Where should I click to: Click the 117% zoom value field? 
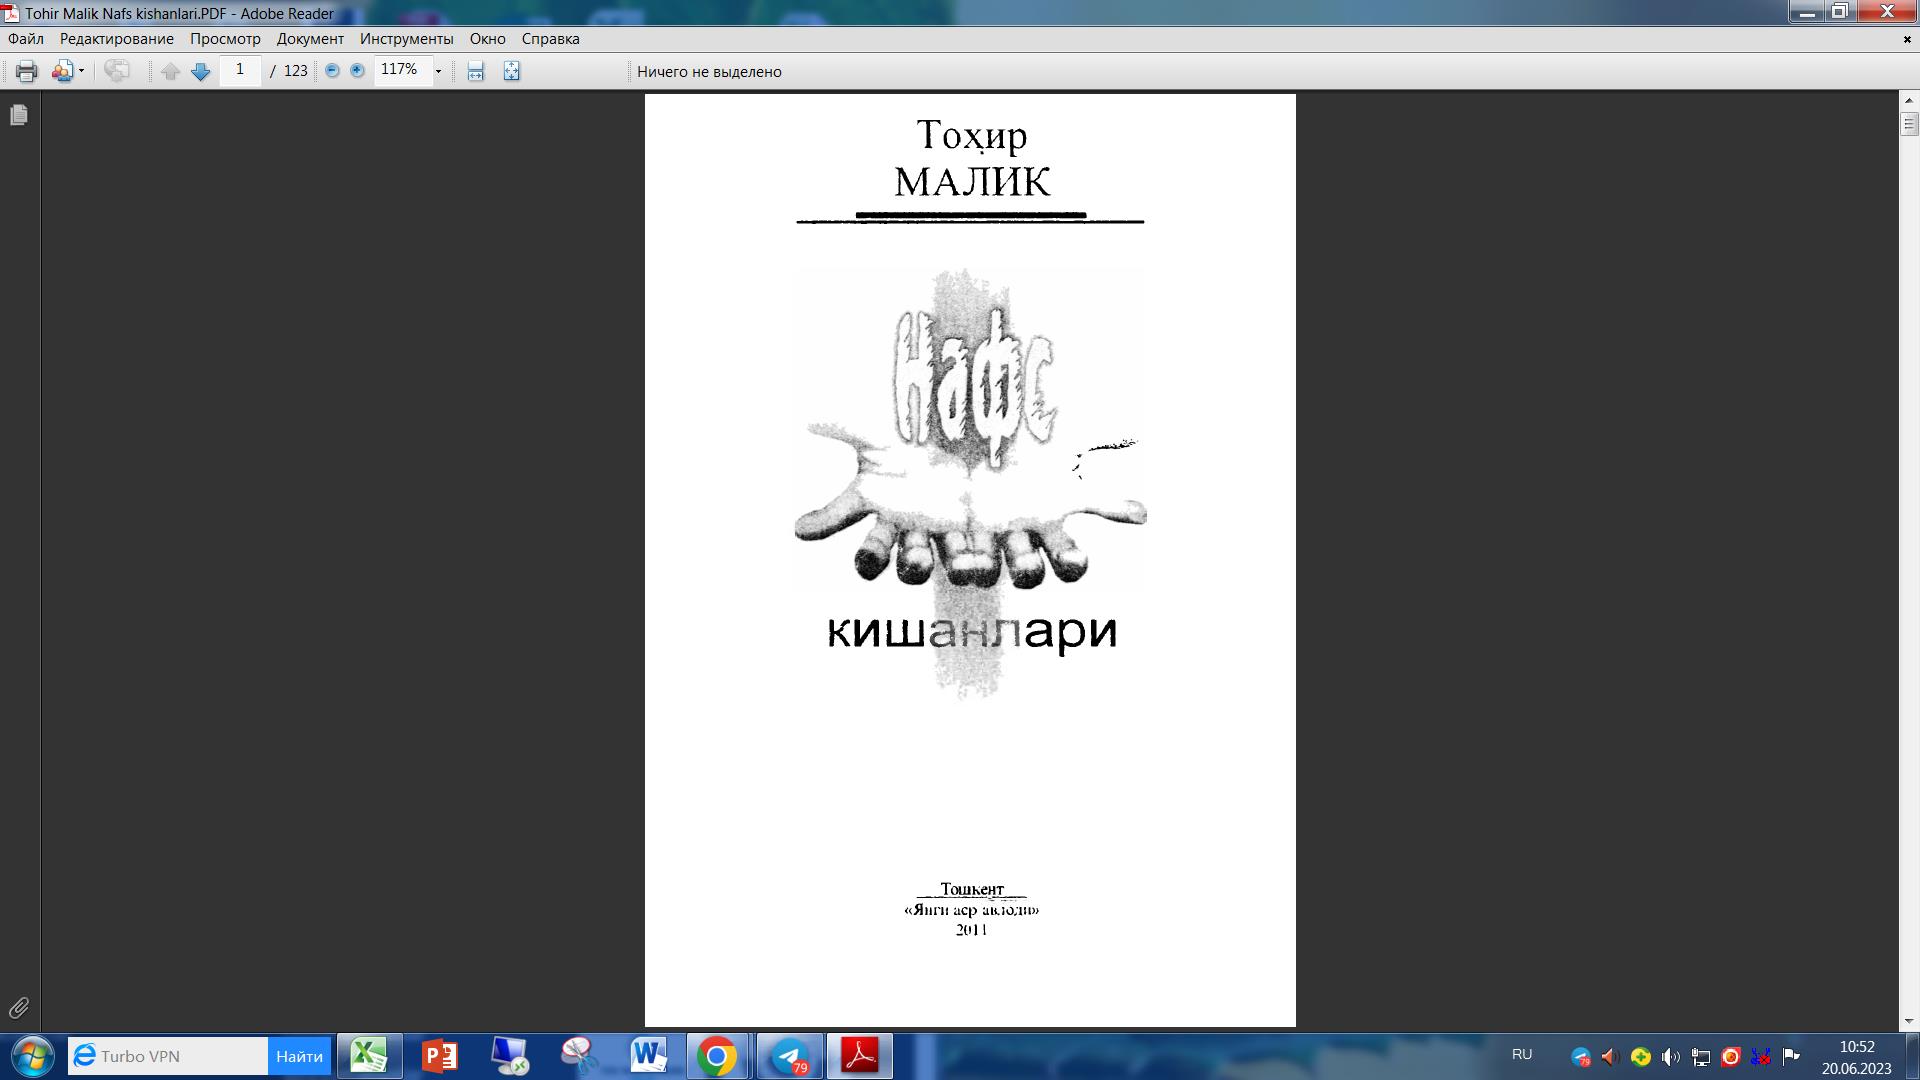(400, 71)
